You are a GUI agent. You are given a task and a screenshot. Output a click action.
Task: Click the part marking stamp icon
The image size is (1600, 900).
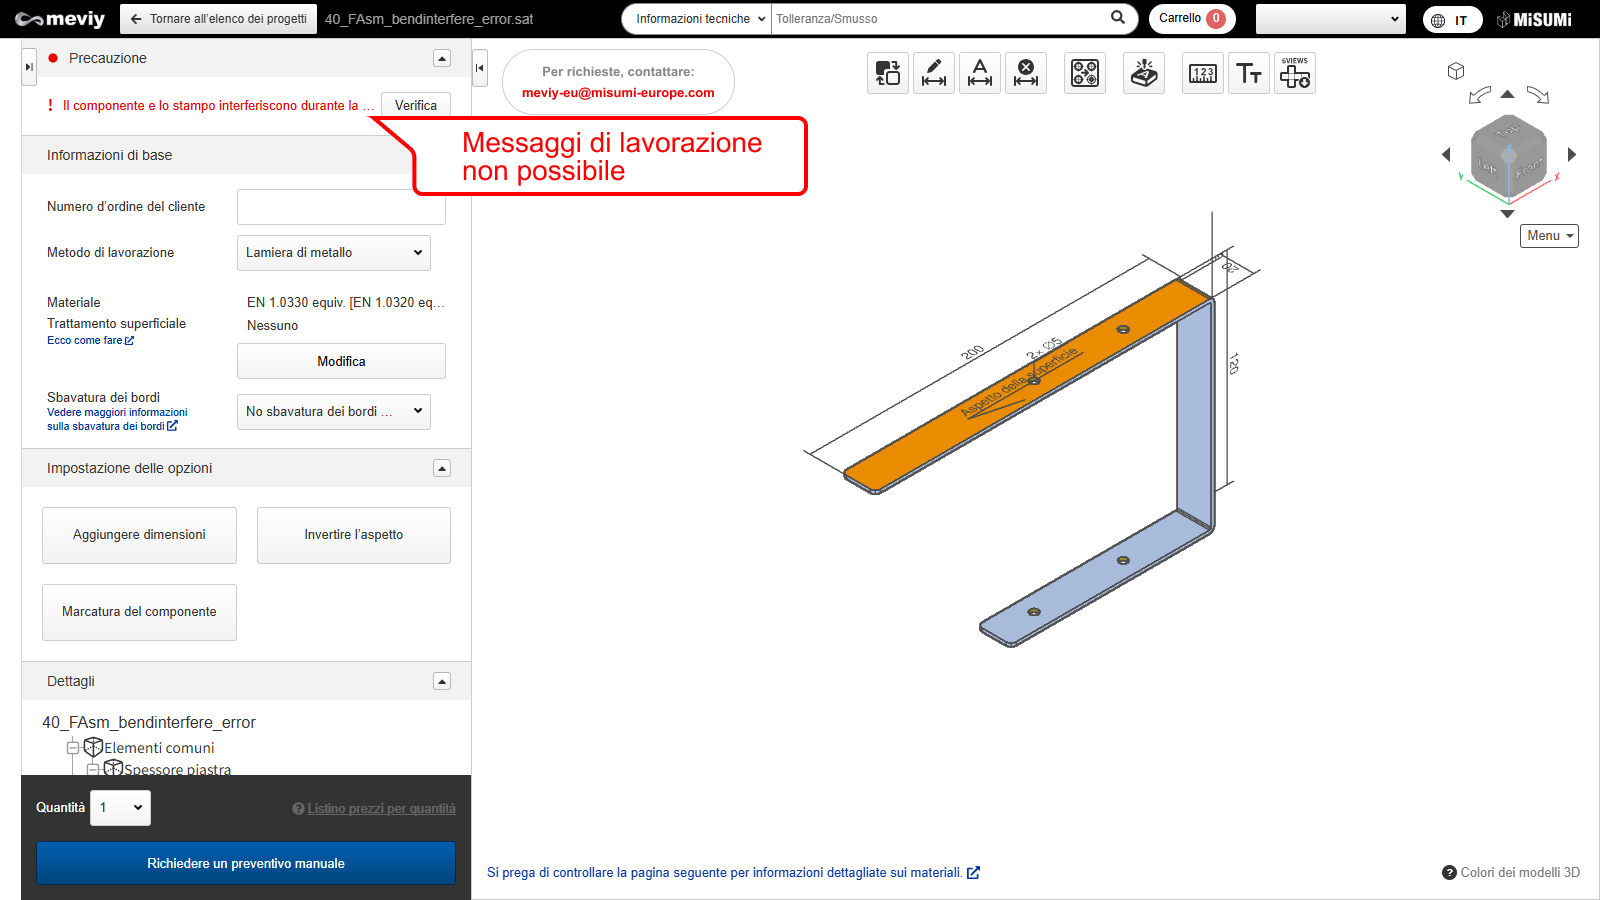click(x=1144, y=73)
